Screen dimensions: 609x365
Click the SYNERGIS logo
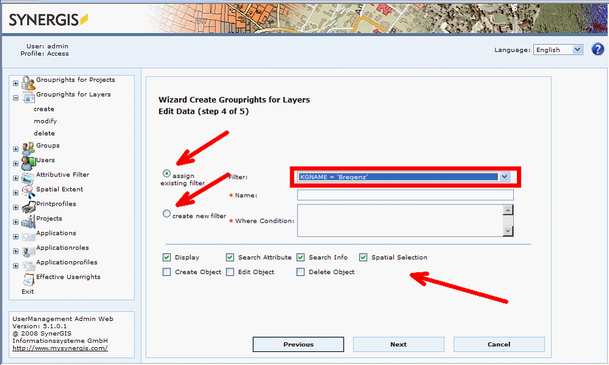(x=48, y=19)
